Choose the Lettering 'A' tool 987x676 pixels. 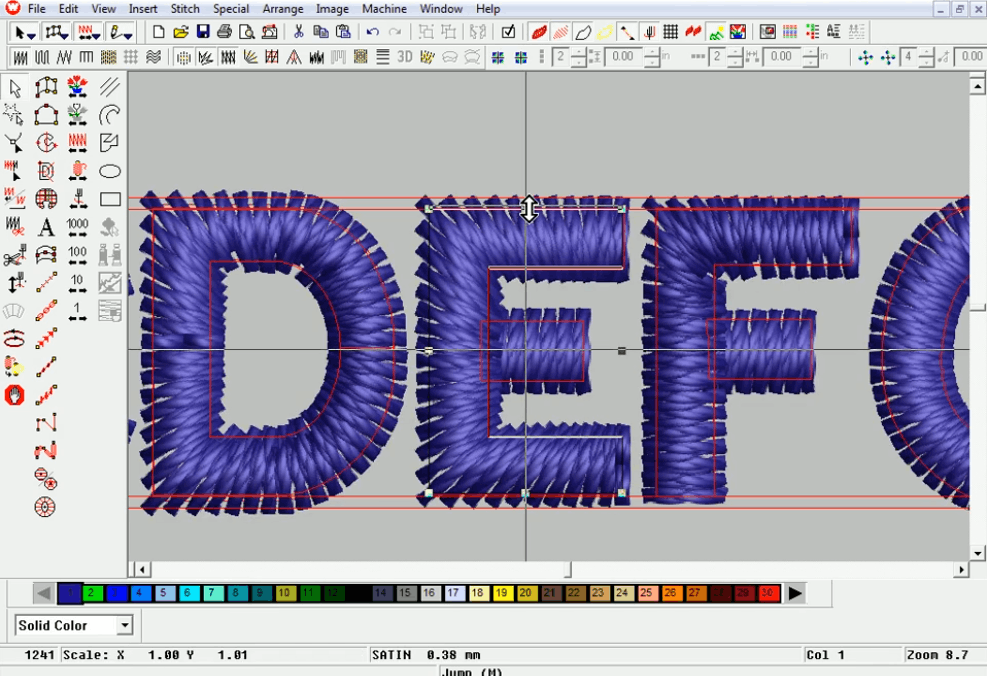click(46, 227)
